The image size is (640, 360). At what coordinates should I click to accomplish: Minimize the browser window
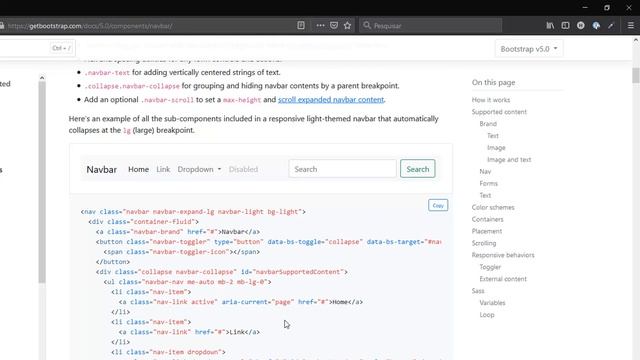585,8
